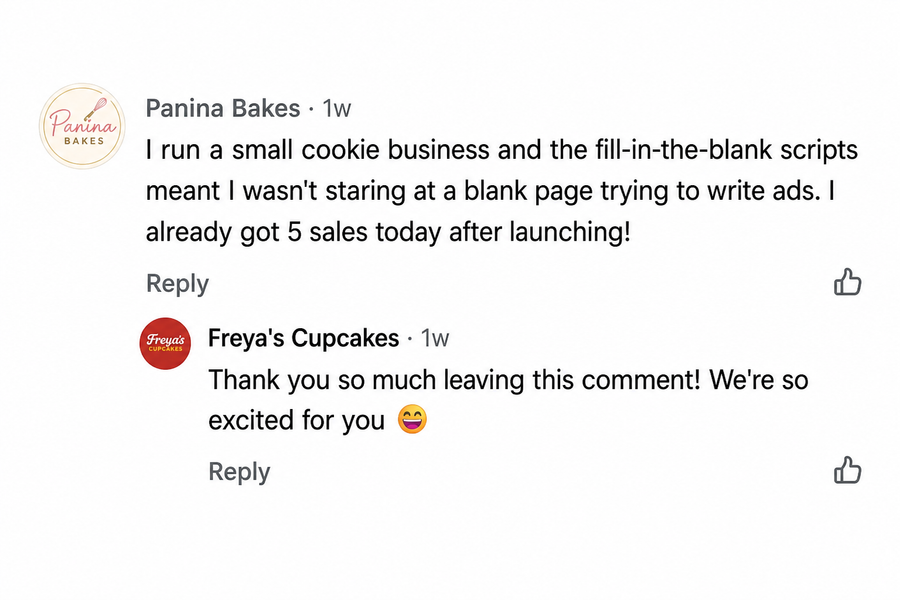Open the Panina Bakes username link
This screenshot has height=600, width=900.
[x=223, y=108]
